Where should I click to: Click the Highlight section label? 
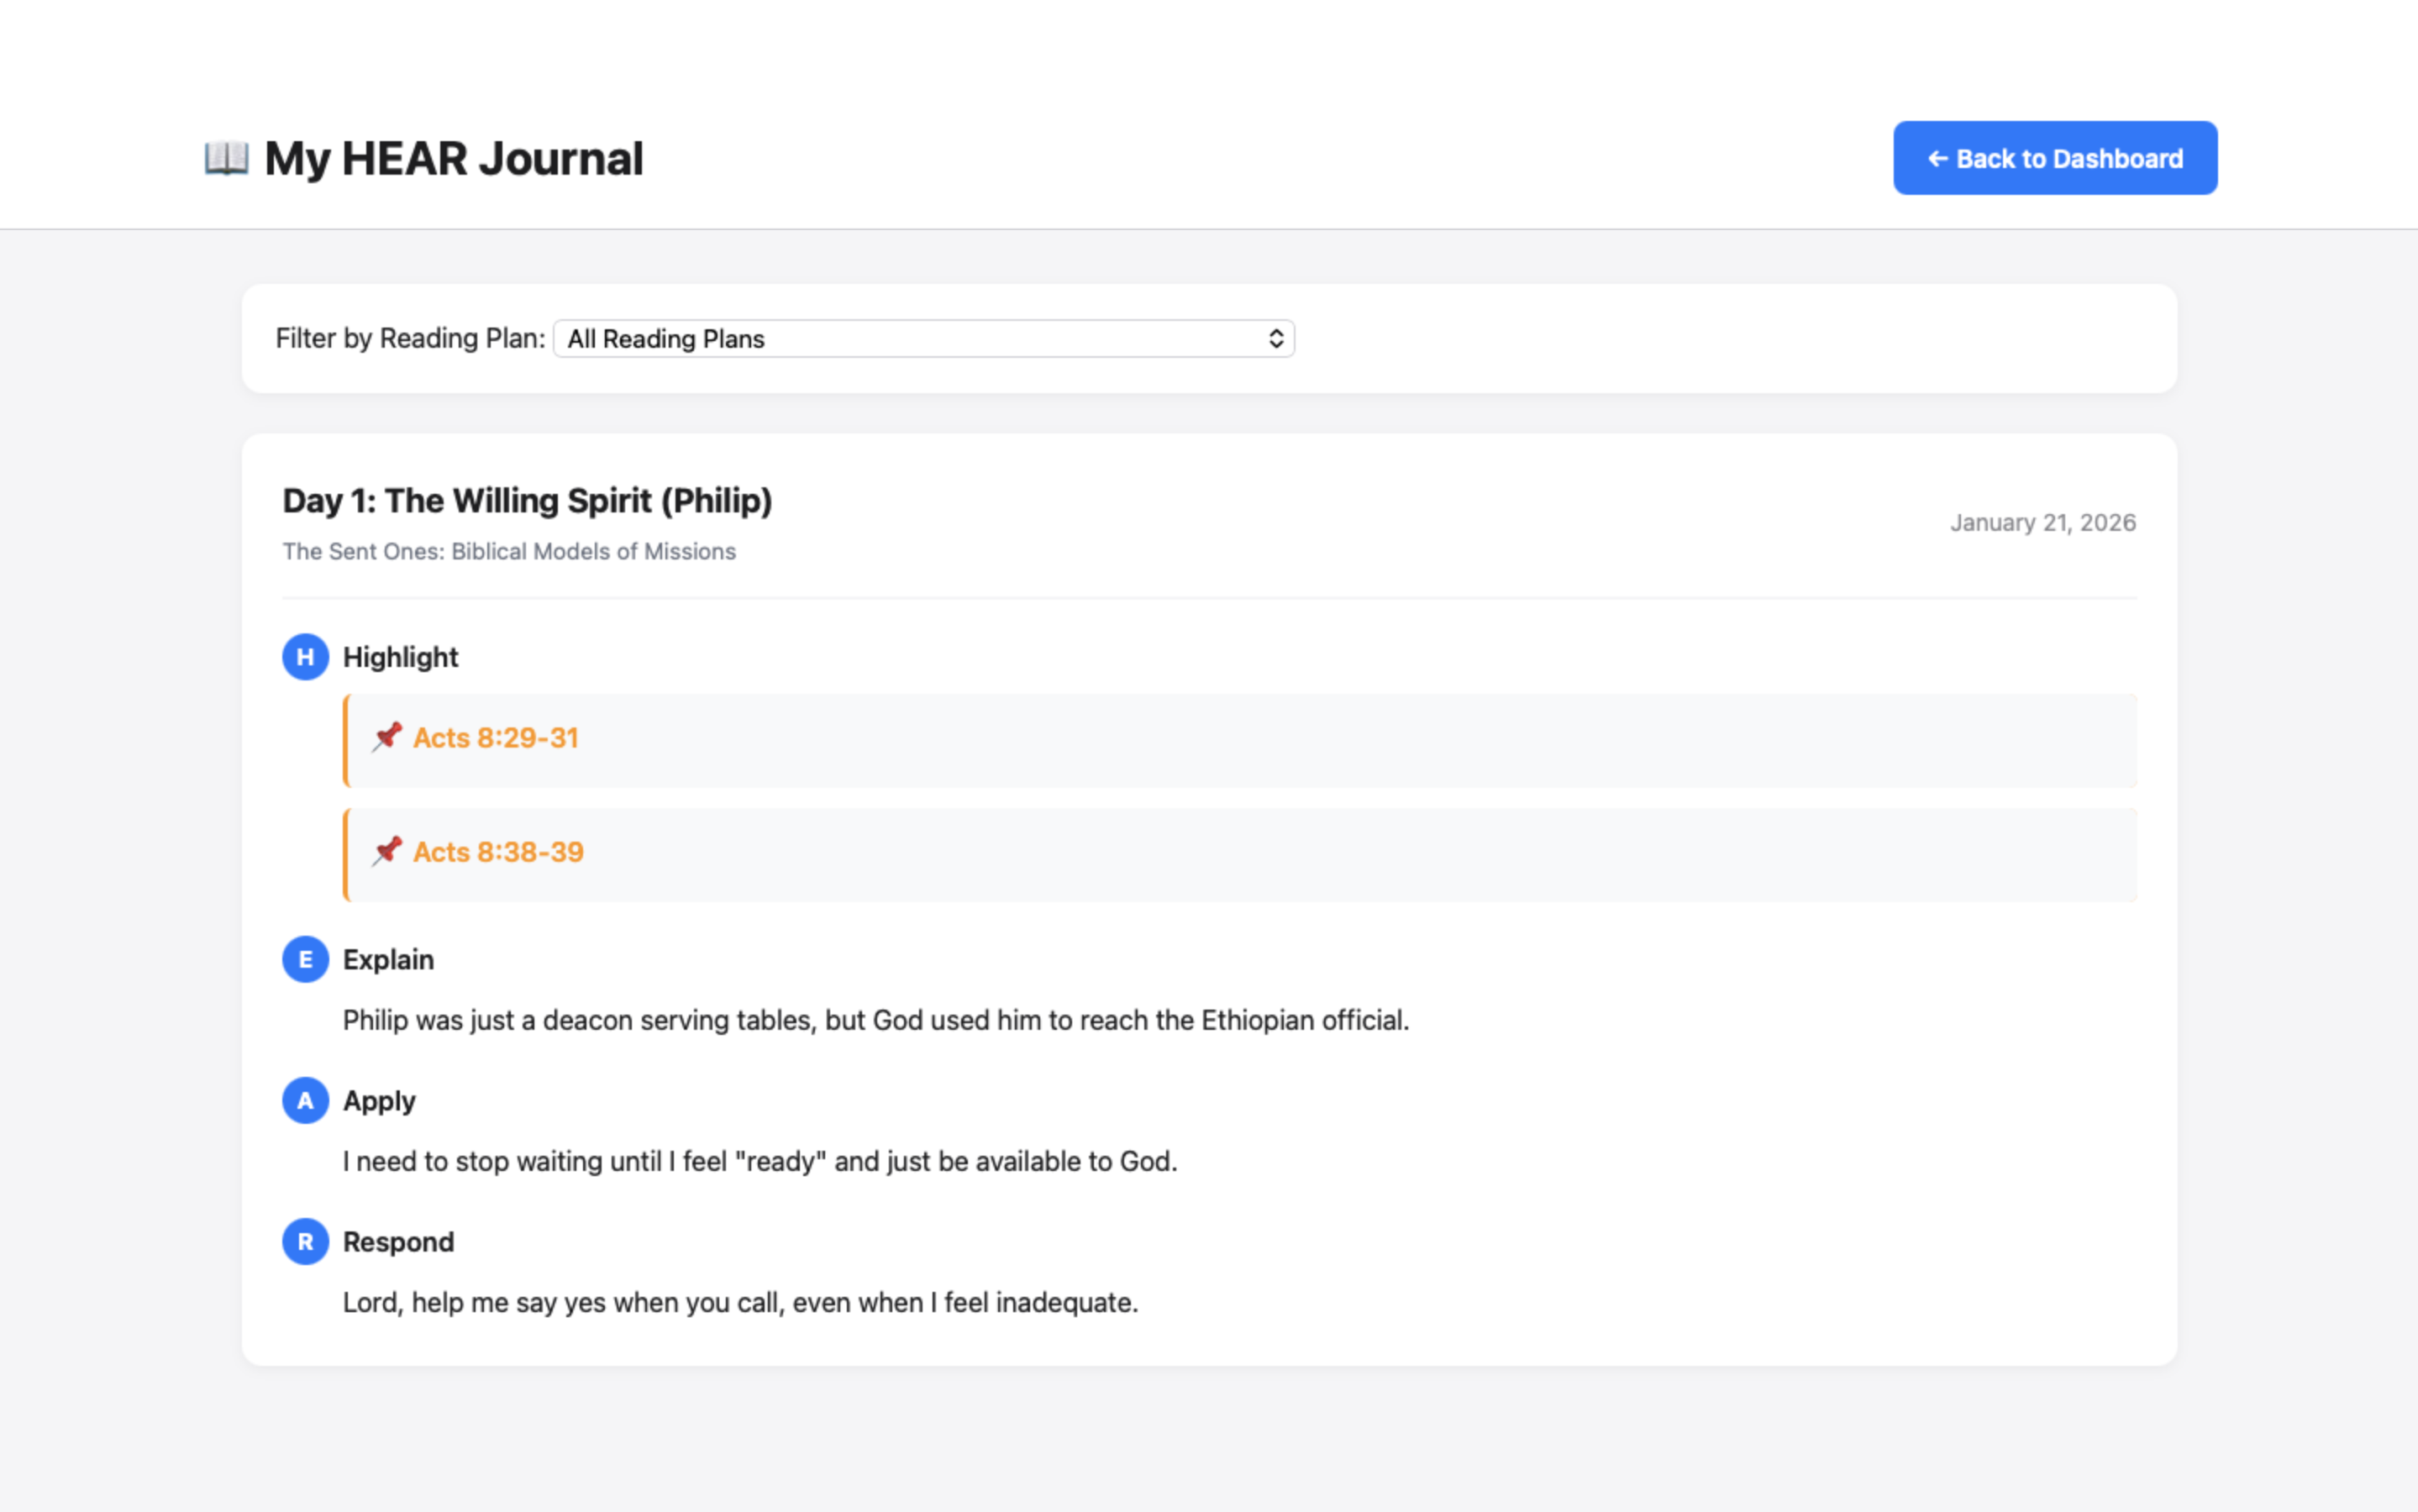(400, 657)
